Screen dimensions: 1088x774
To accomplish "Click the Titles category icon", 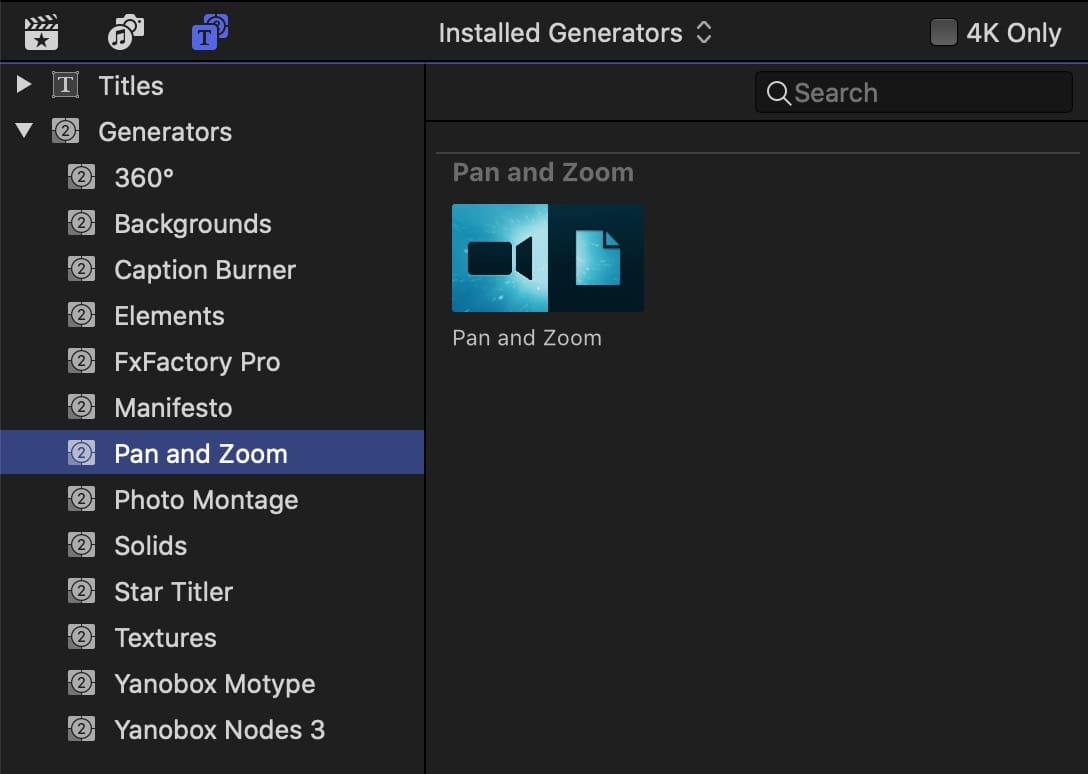I will click(65, 86).
